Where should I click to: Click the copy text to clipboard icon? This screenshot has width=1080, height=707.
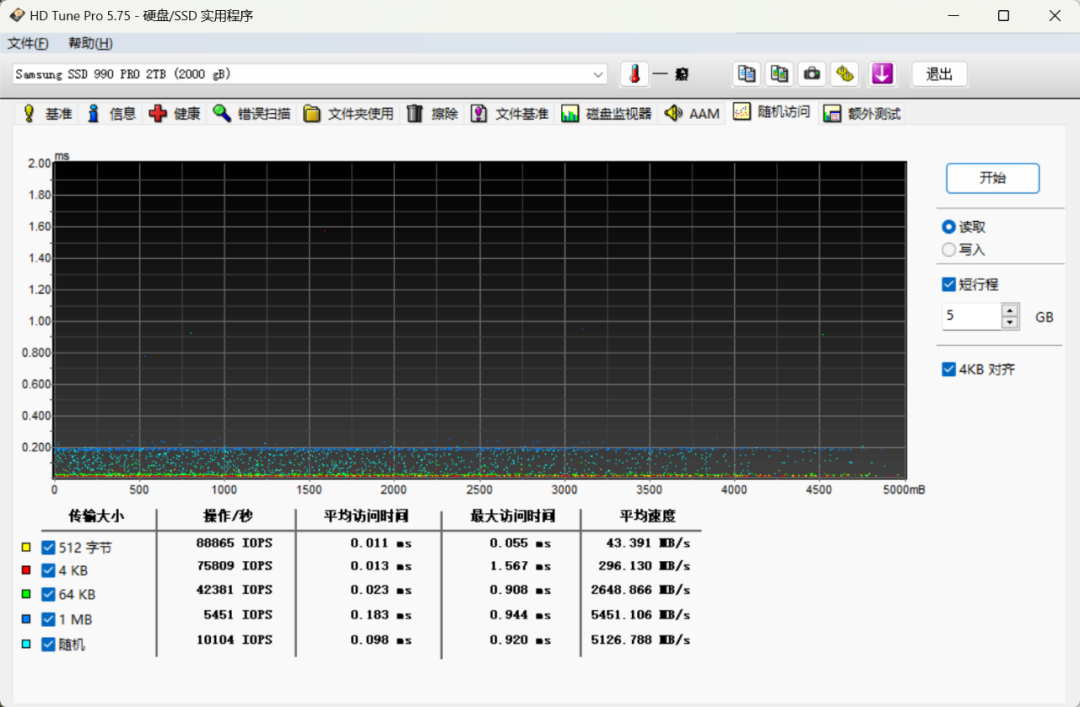coord(746,74)
